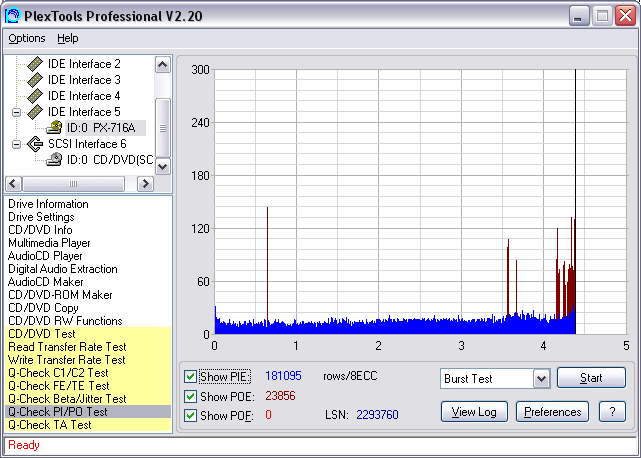Select IDE Interface 5 in tree
The width and height of the screenshot is (641, 458).
(84, 112)
